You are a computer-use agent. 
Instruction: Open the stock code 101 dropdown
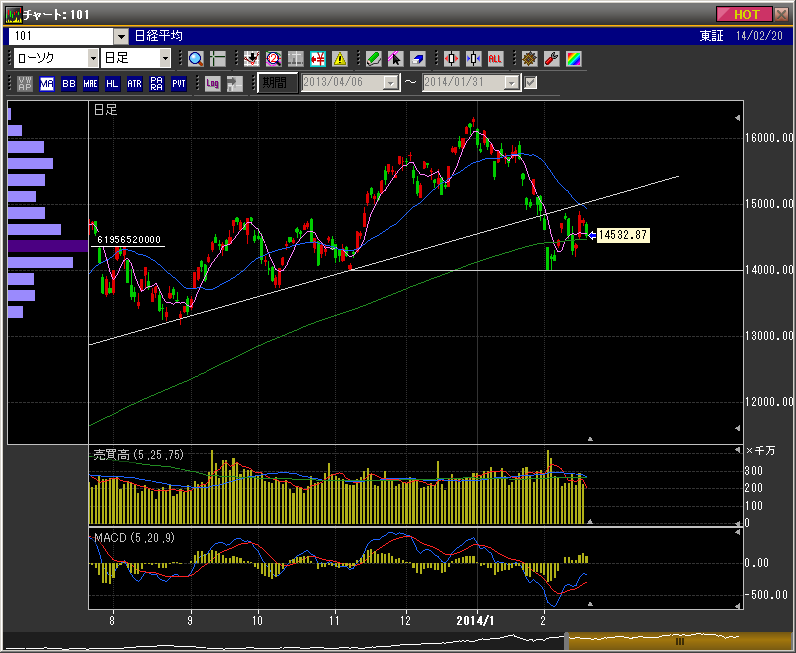(x=121, y=36)
